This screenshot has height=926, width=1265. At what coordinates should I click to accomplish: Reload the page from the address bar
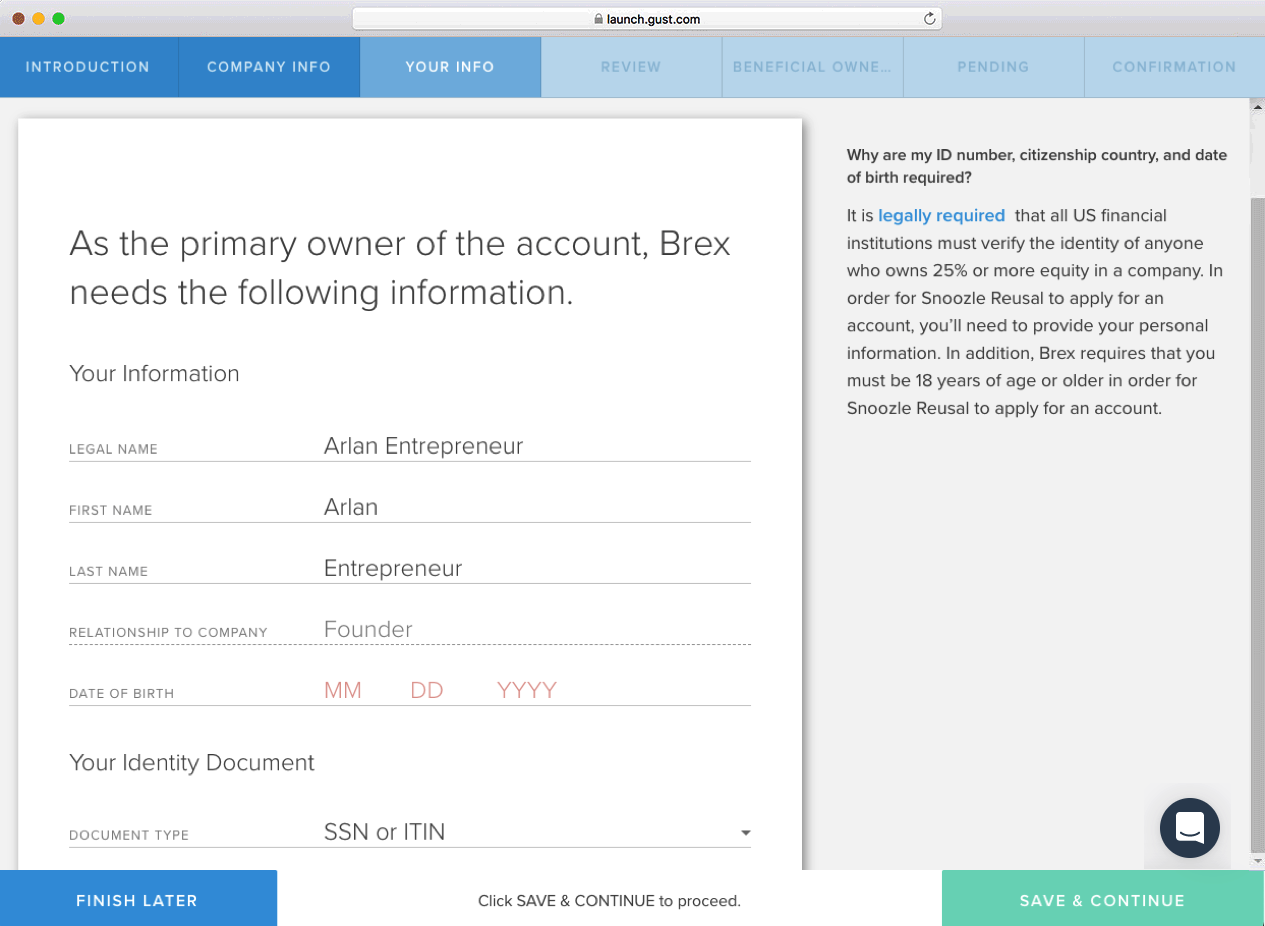tap(929, 18)
